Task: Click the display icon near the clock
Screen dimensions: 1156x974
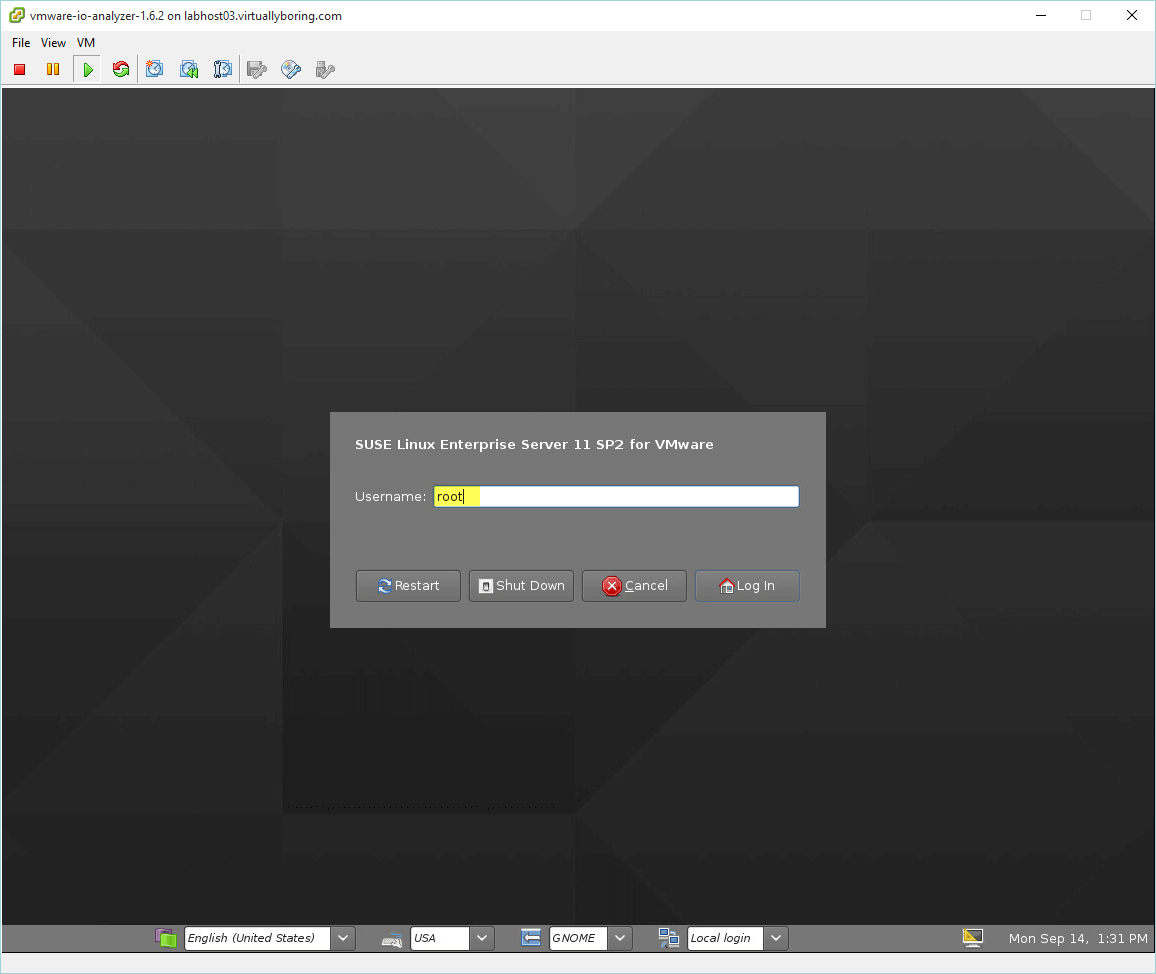Action: [973, 938]
